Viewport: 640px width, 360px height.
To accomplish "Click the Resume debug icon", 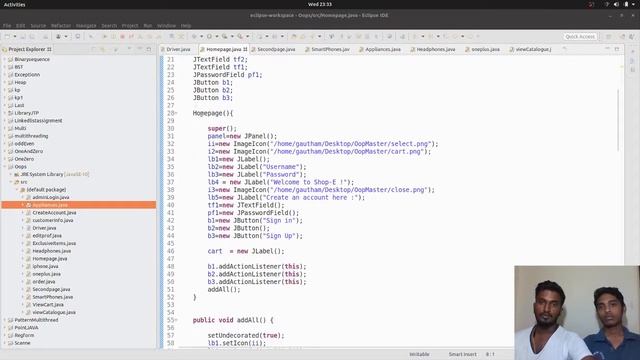I will point(104,36).
